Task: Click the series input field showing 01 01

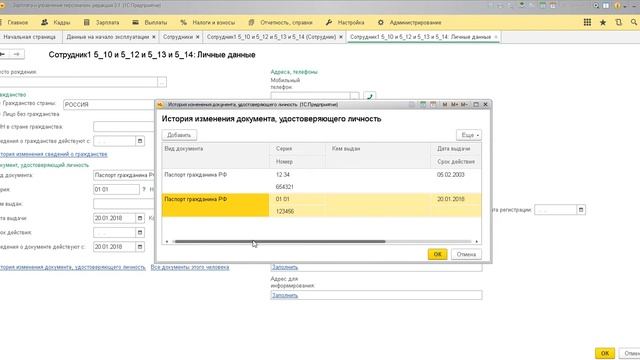Action: point(116,190)
